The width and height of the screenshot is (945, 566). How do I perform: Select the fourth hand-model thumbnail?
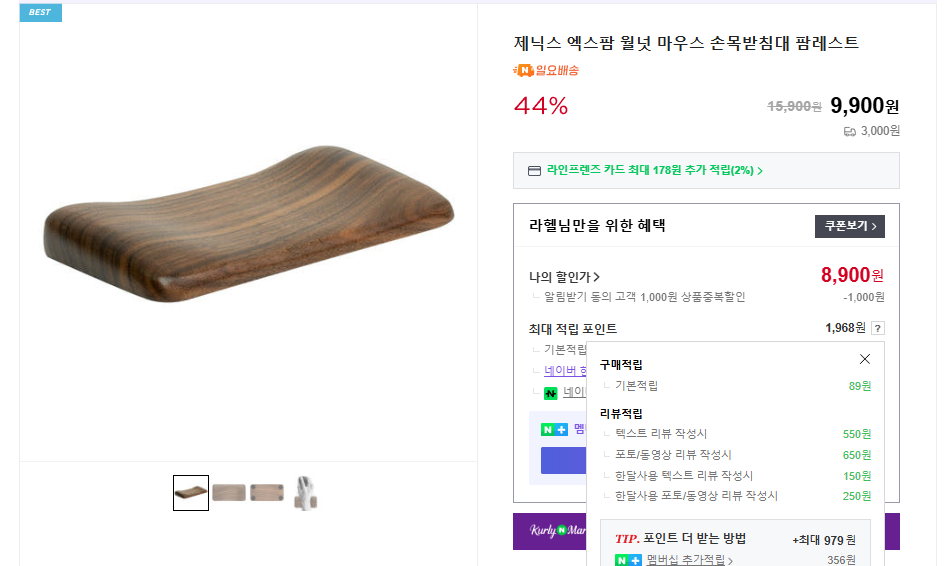pyautogui.click(x=305, y=493)
